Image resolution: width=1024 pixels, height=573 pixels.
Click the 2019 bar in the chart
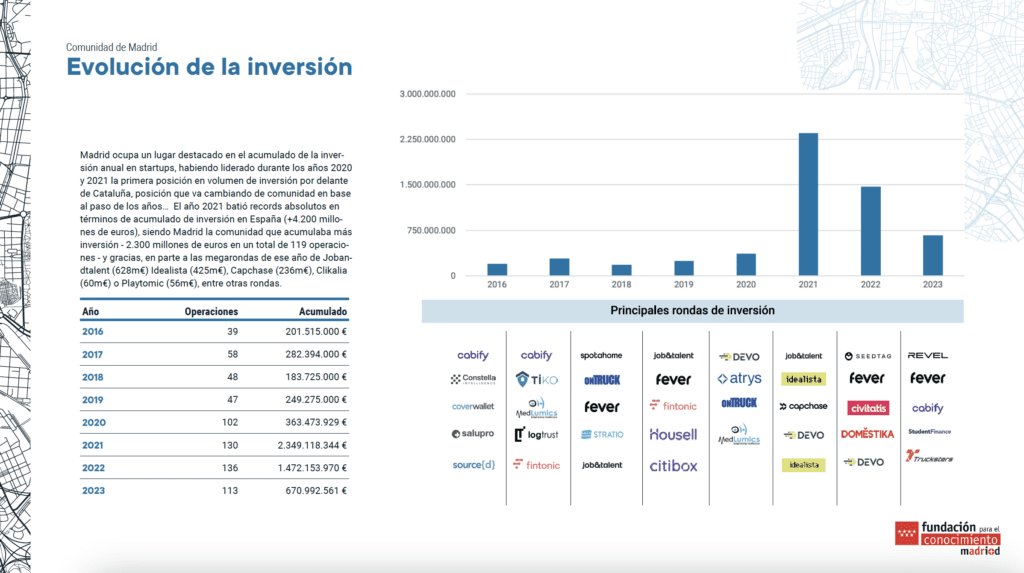[684, 268]
